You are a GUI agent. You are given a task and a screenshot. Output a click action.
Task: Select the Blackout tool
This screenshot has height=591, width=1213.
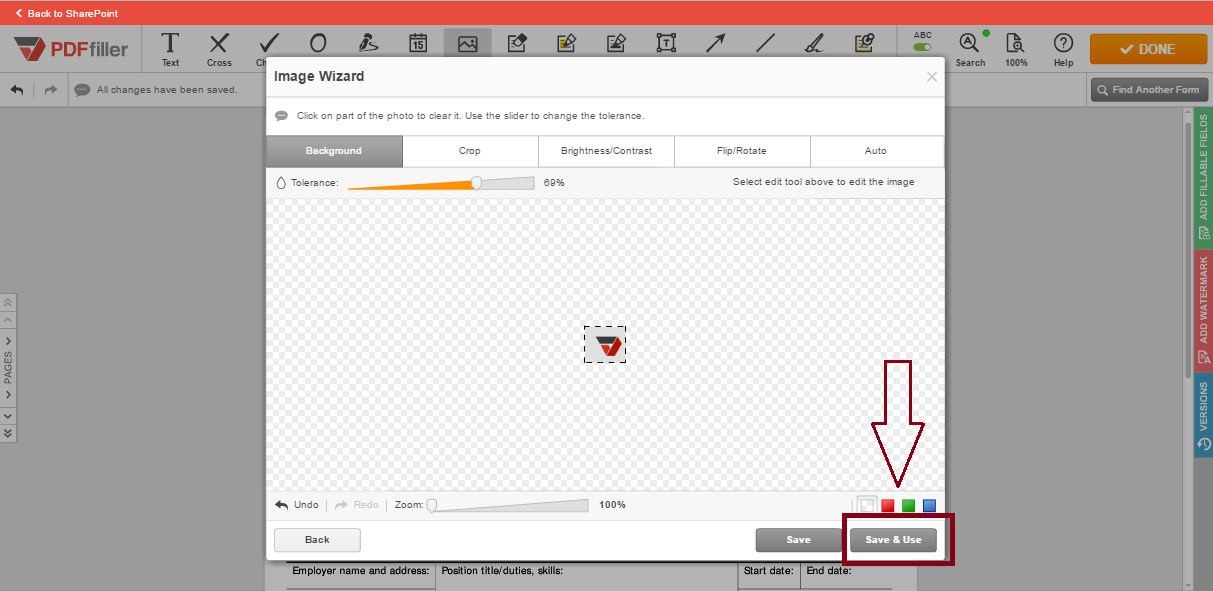click(616, 44)
